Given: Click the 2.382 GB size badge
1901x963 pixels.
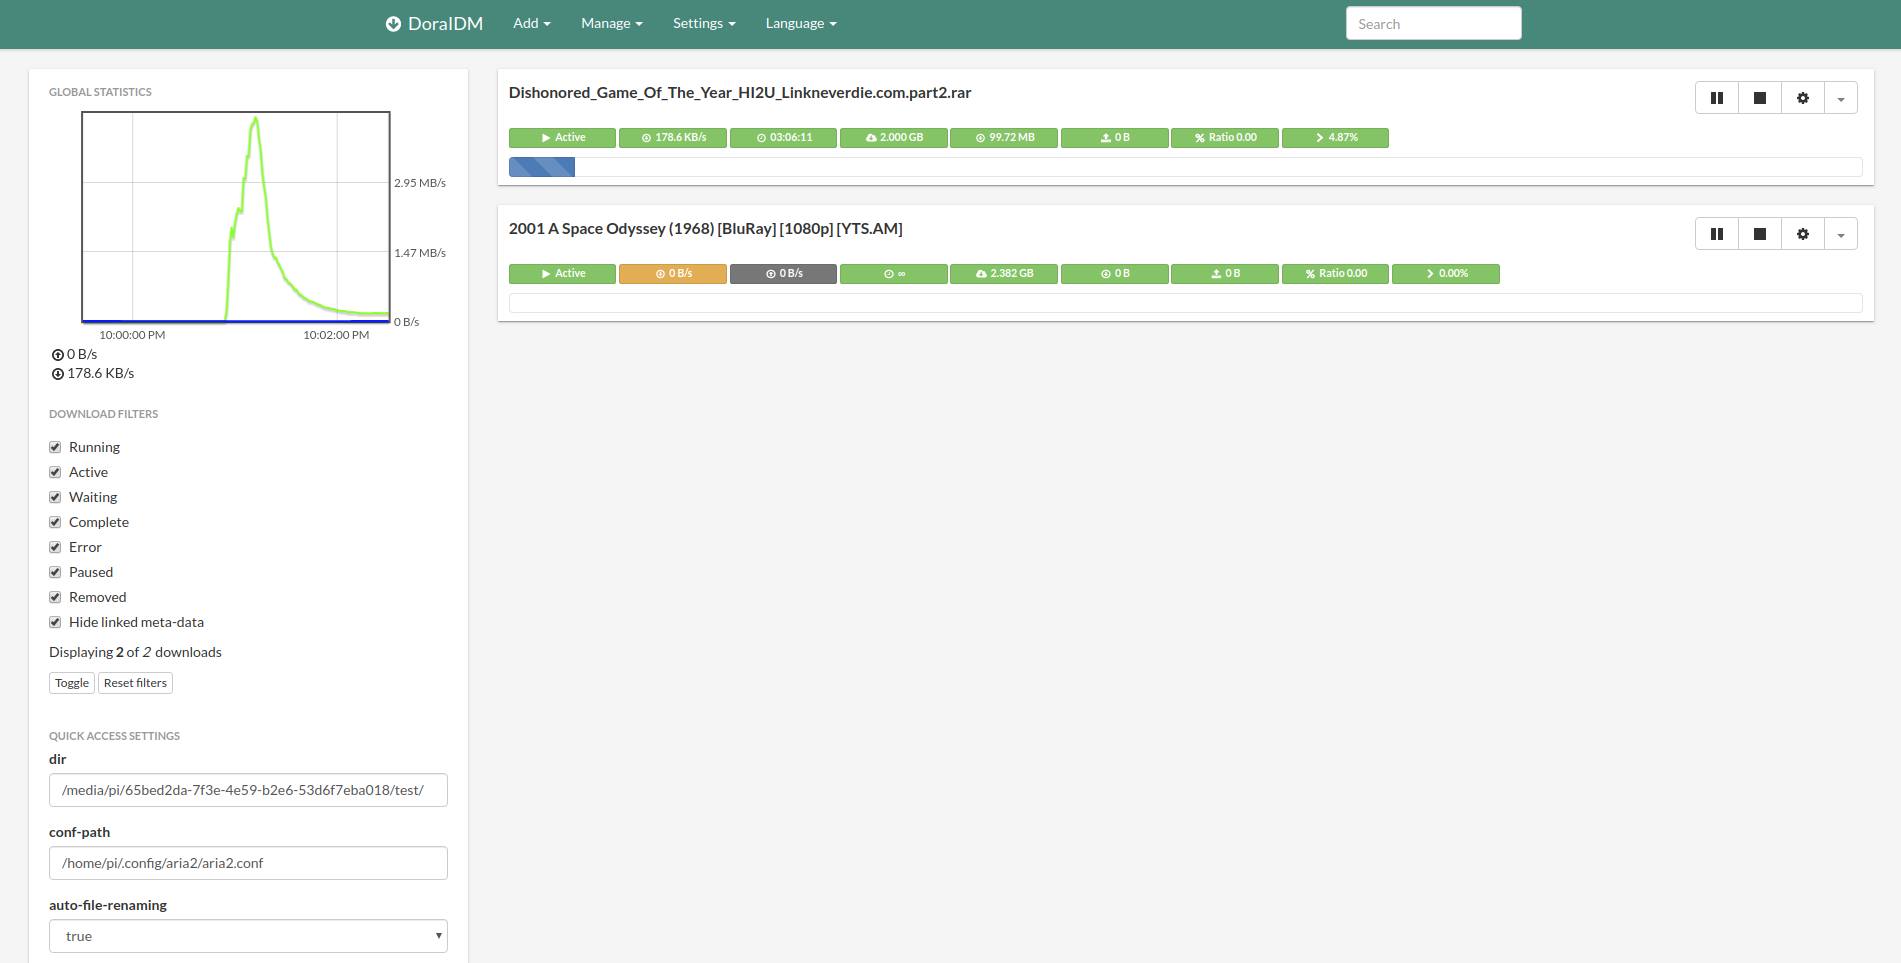Looking at the screenshot, I should [1004, 274].
